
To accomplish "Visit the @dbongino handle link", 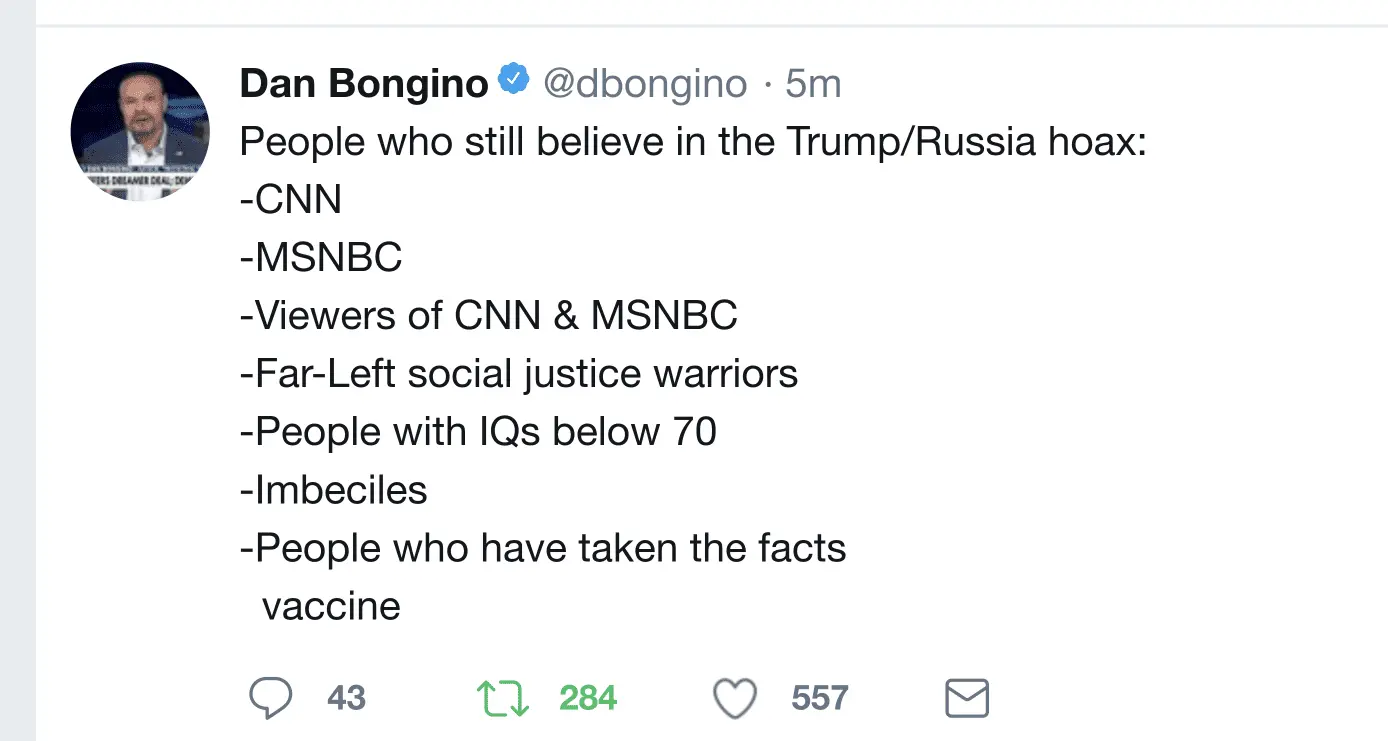I will (645, 84).
